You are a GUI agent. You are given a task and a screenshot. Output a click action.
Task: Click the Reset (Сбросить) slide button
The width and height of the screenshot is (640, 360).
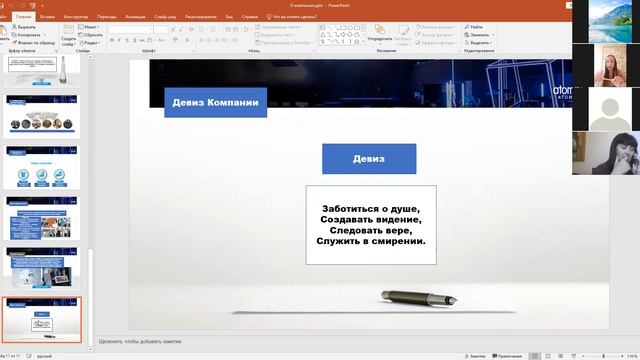[91, 35]
